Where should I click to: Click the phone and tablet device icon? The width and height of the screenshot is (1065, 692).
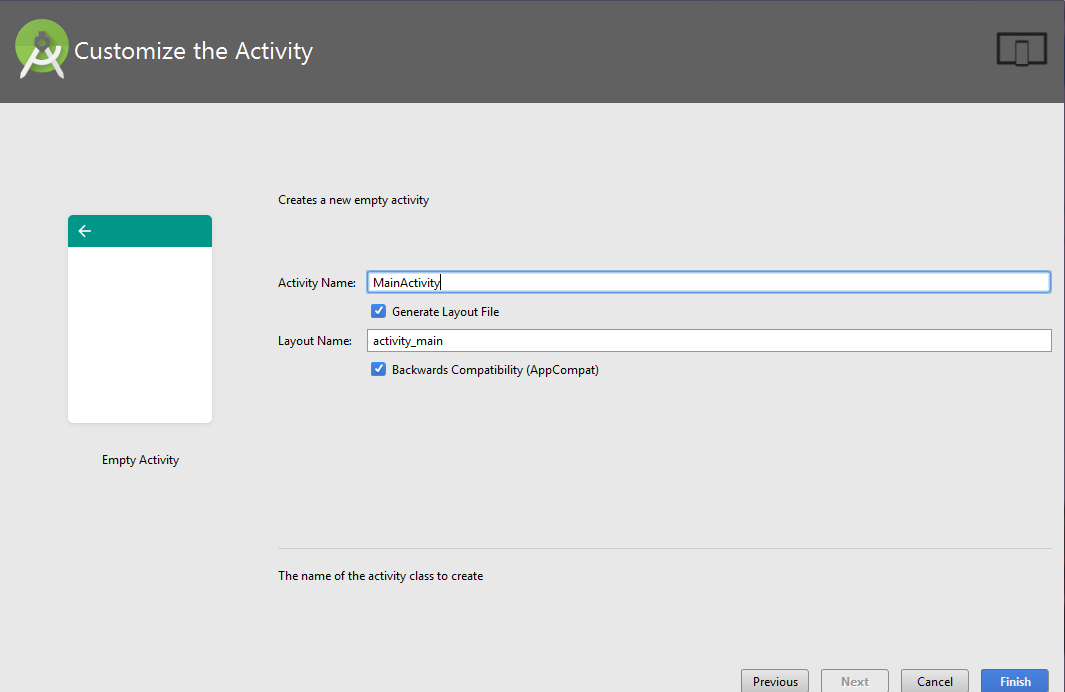(1022, 50)
